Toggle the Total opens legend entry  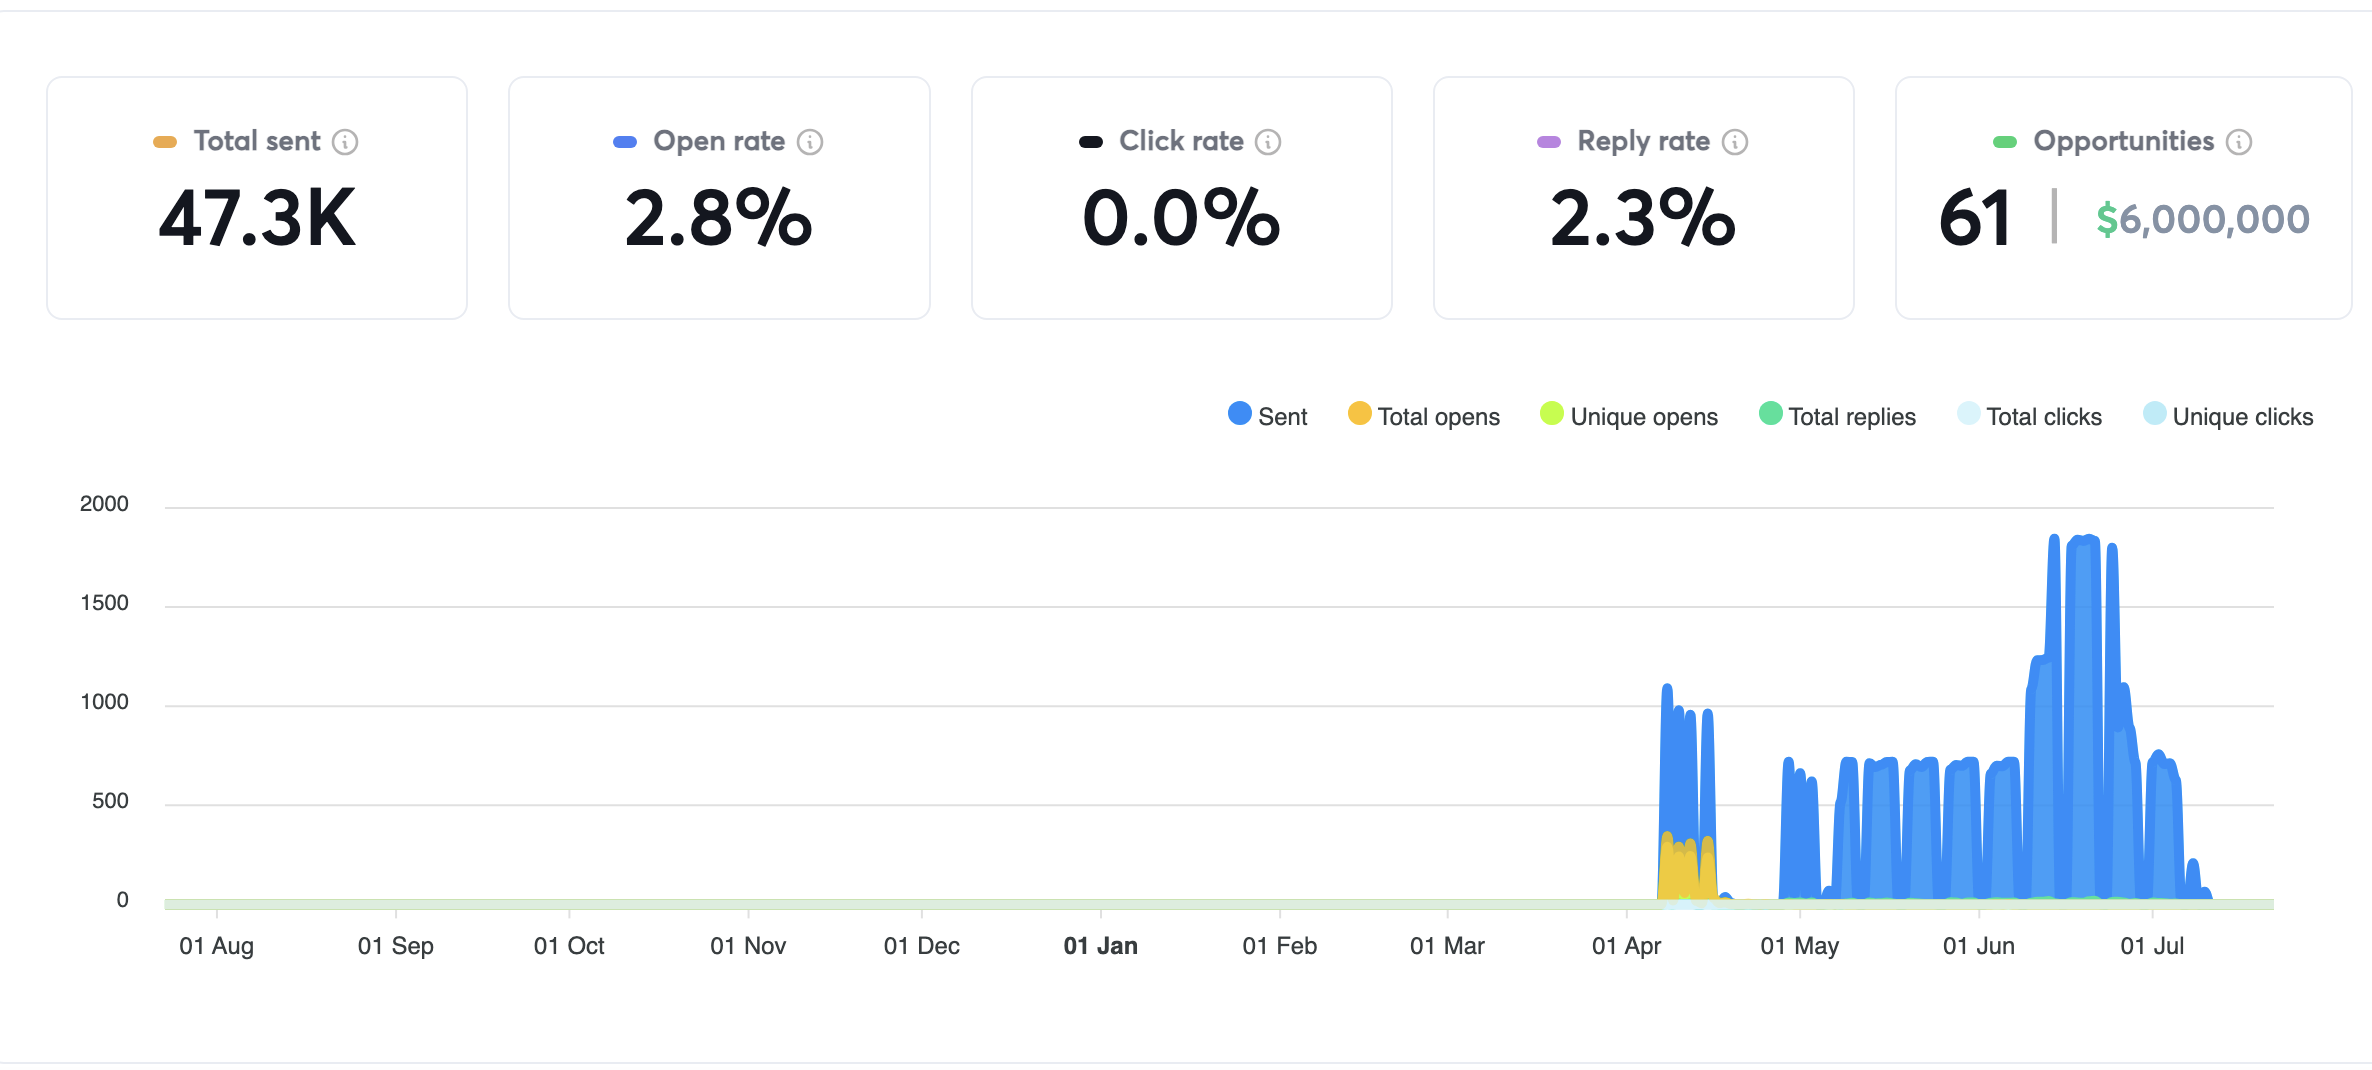pos(1423,416)
